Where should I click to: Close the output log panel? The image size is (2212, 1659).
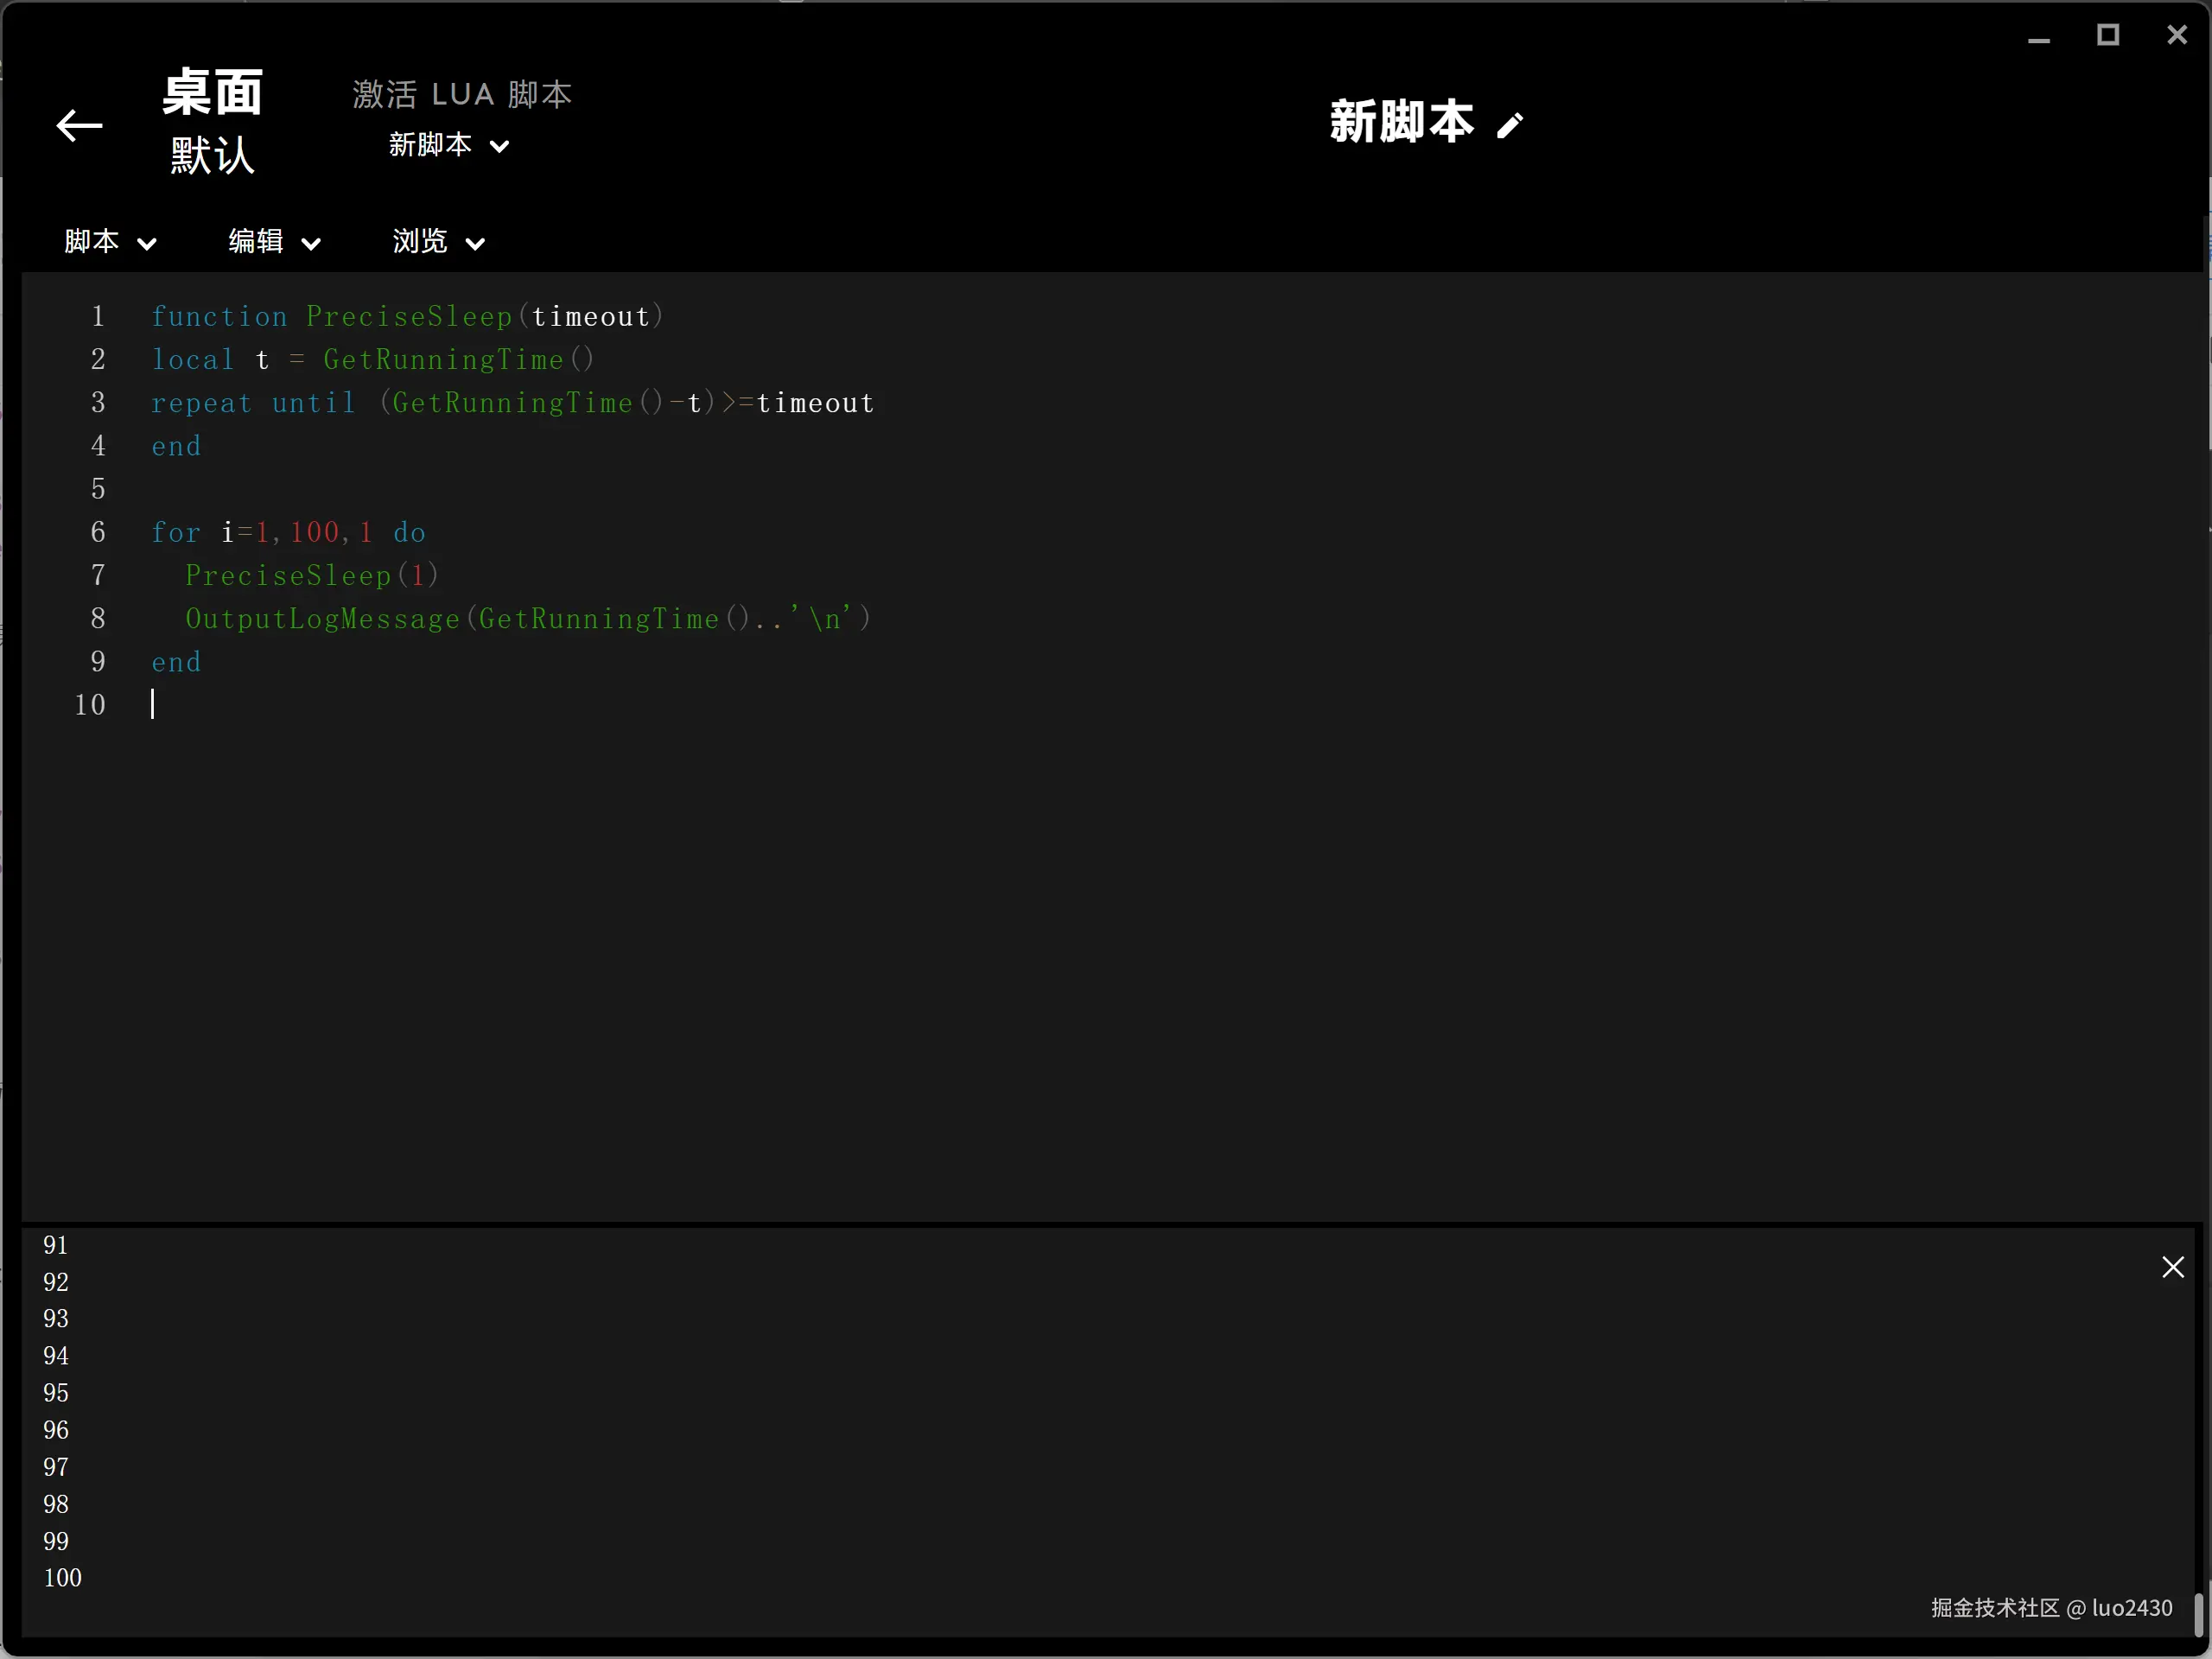point(2172,1267)
